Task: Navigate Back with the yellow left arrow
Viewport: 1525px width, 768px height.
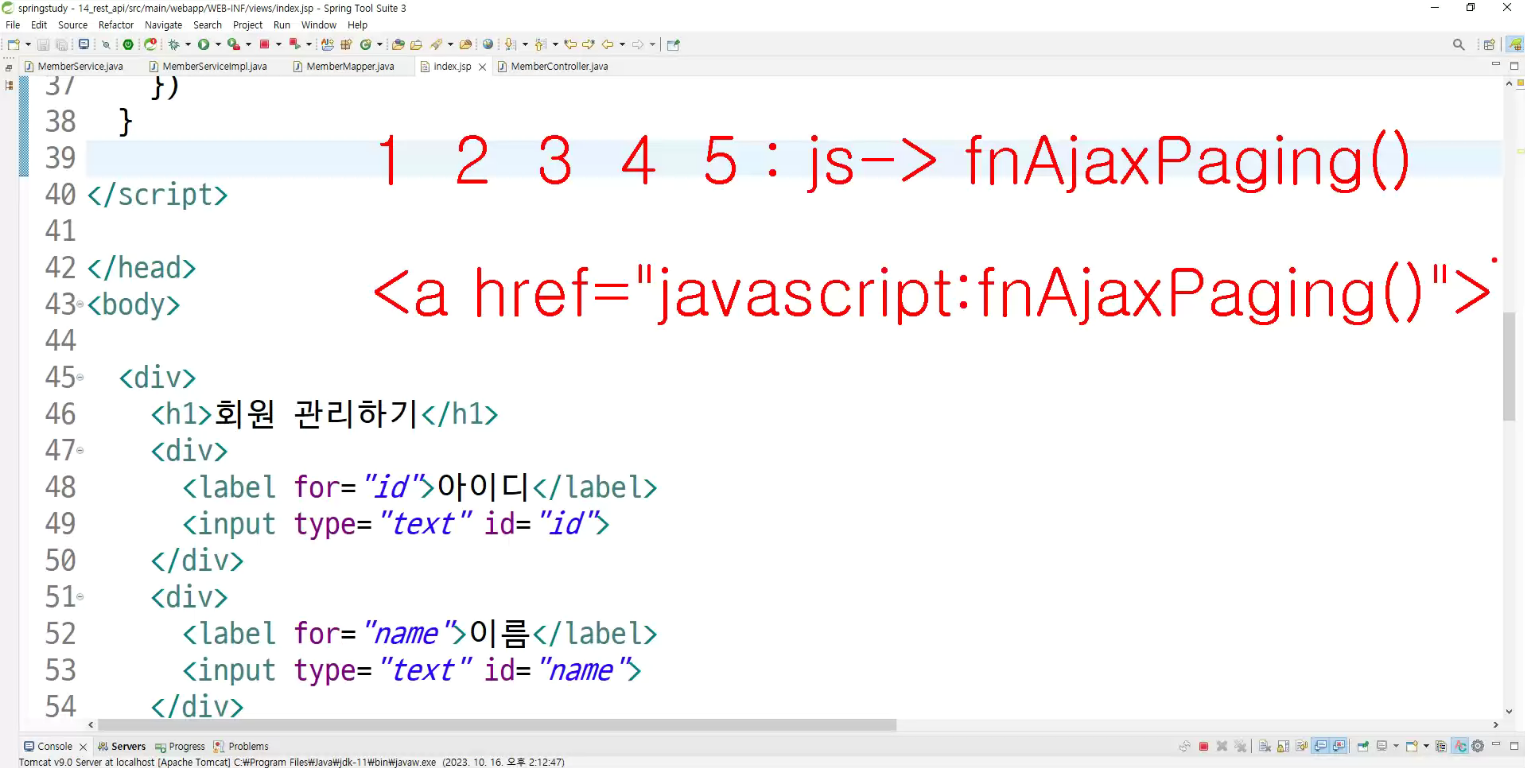Action: coord(606,45)
